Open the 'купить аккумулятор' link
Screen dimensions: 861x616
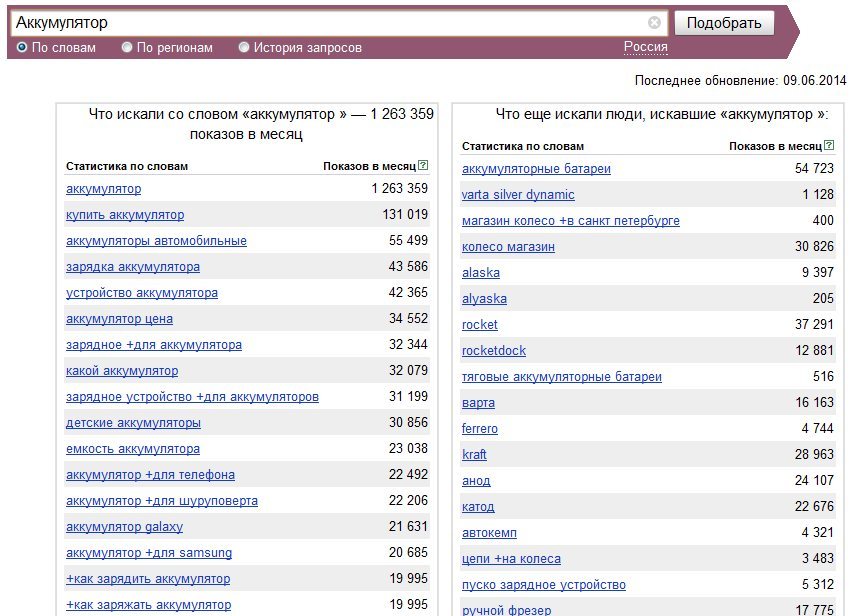[x=125, y=215]
